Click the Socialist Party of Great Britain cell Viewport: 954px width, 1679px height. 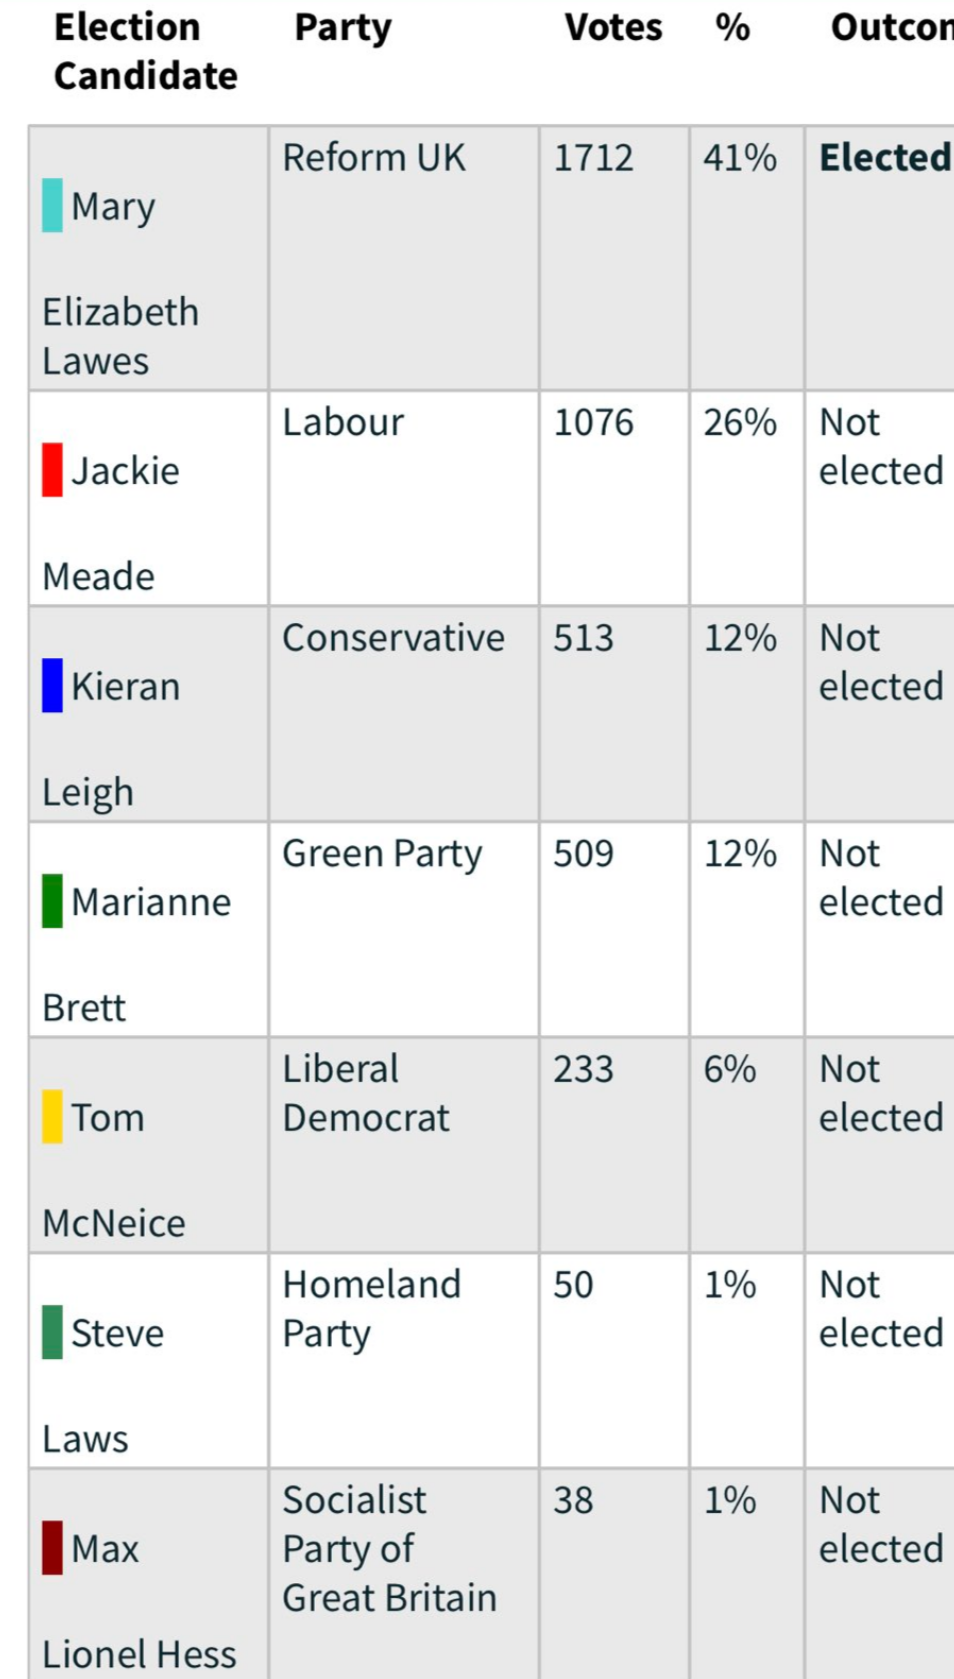pos(389,1548)
